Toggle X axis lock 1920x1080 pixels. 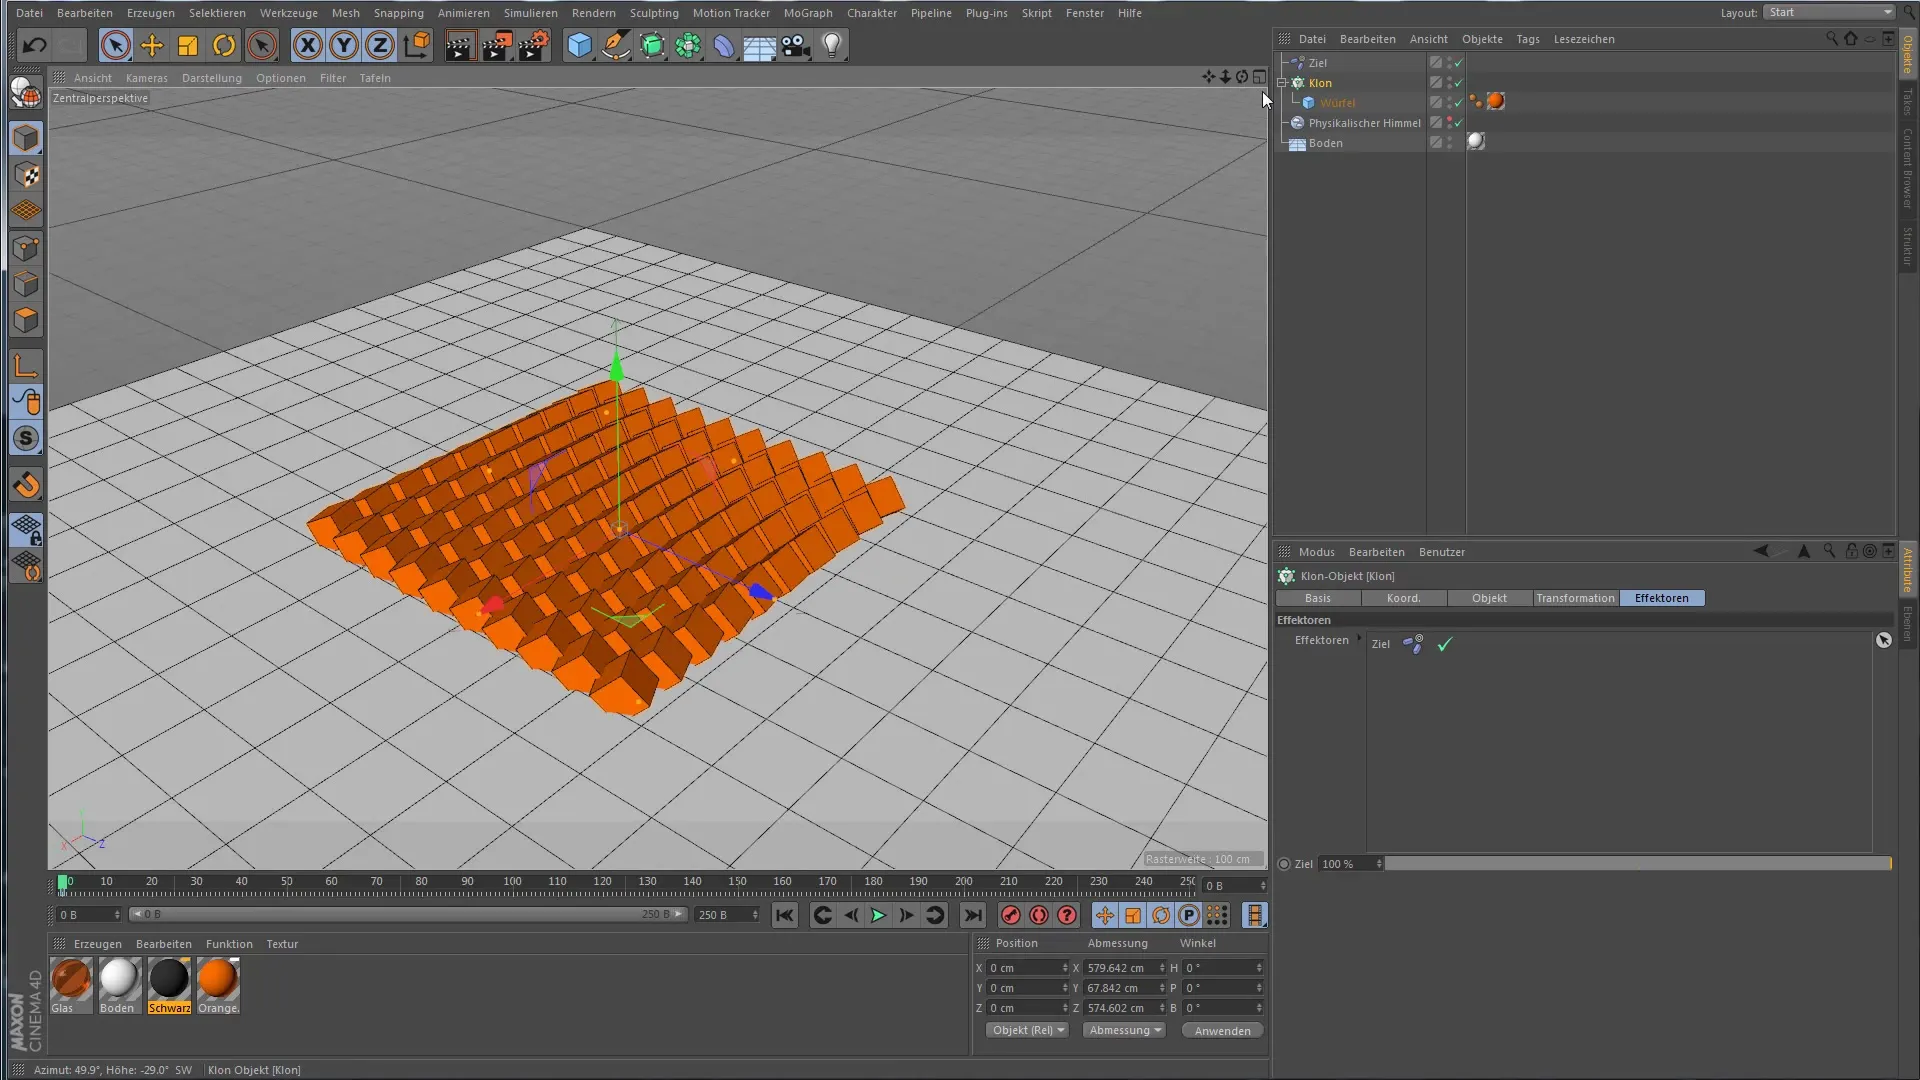pyautogui.click(x=308, y=45)
